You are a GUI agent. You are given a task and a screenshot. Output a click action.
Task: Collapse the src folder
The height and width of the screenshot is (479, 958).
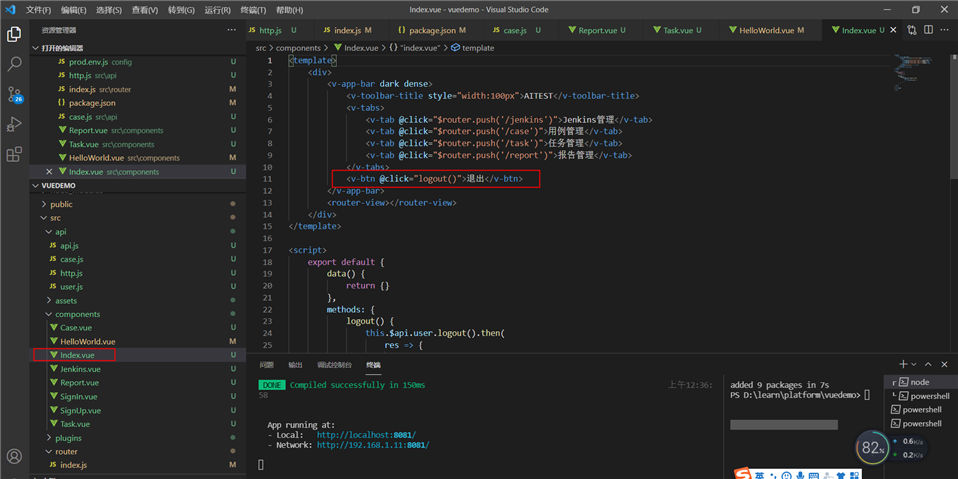click(137, 218)
